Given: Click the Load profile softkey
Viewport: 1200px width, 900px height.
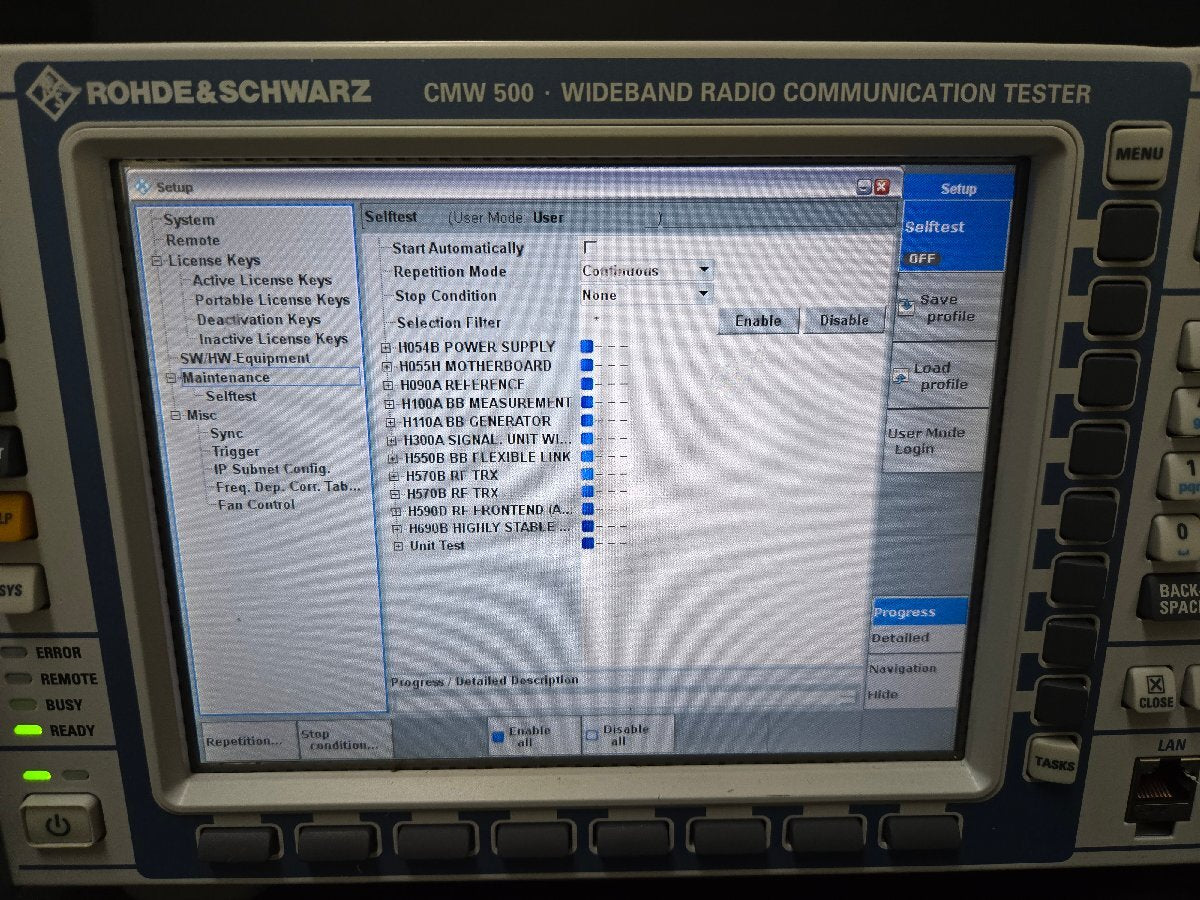Looking at the screenshot, I should (941, 376).
